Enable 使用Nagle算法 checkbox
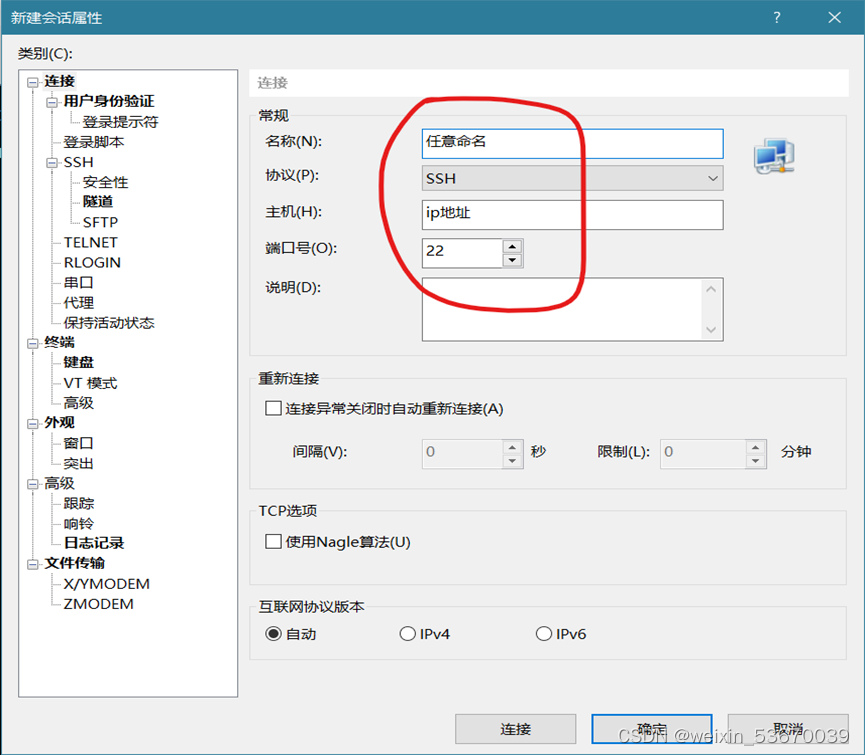This screenshot has width=865, height=755. pyautogui.click(x=273, y=542)
